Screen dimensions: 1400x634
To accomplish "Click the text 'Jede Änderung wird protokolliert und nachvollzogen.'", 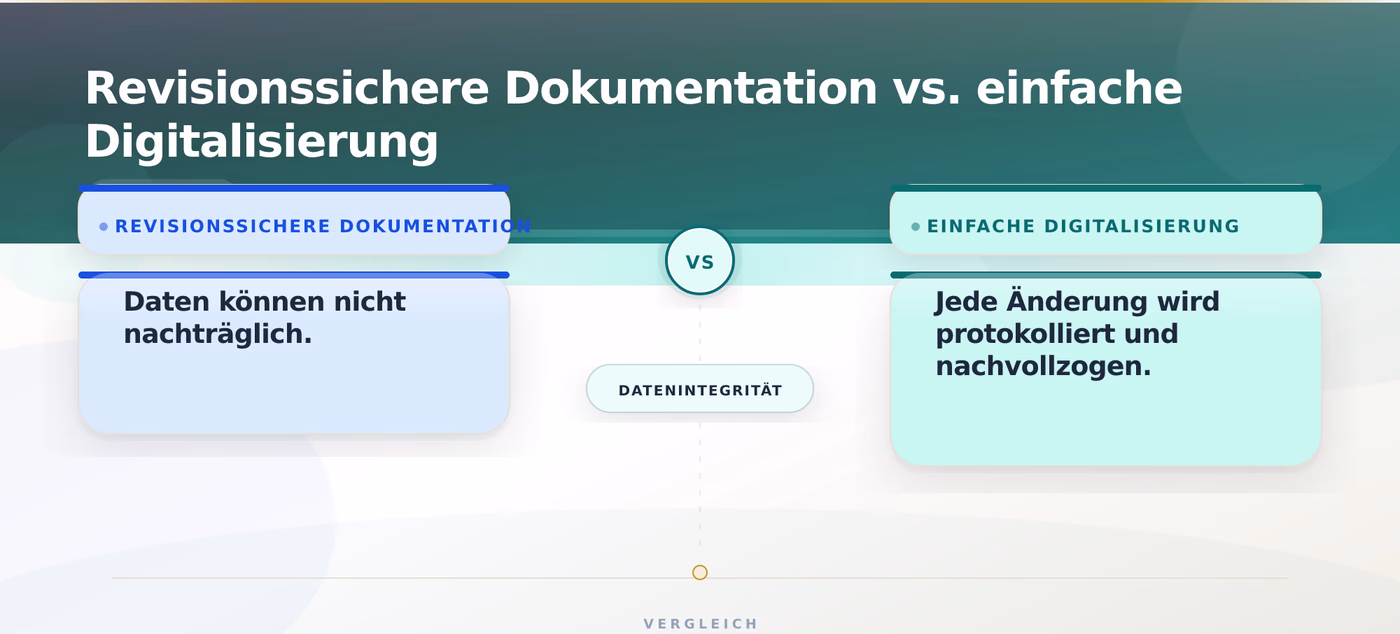I will click(x=1078, y=333).
